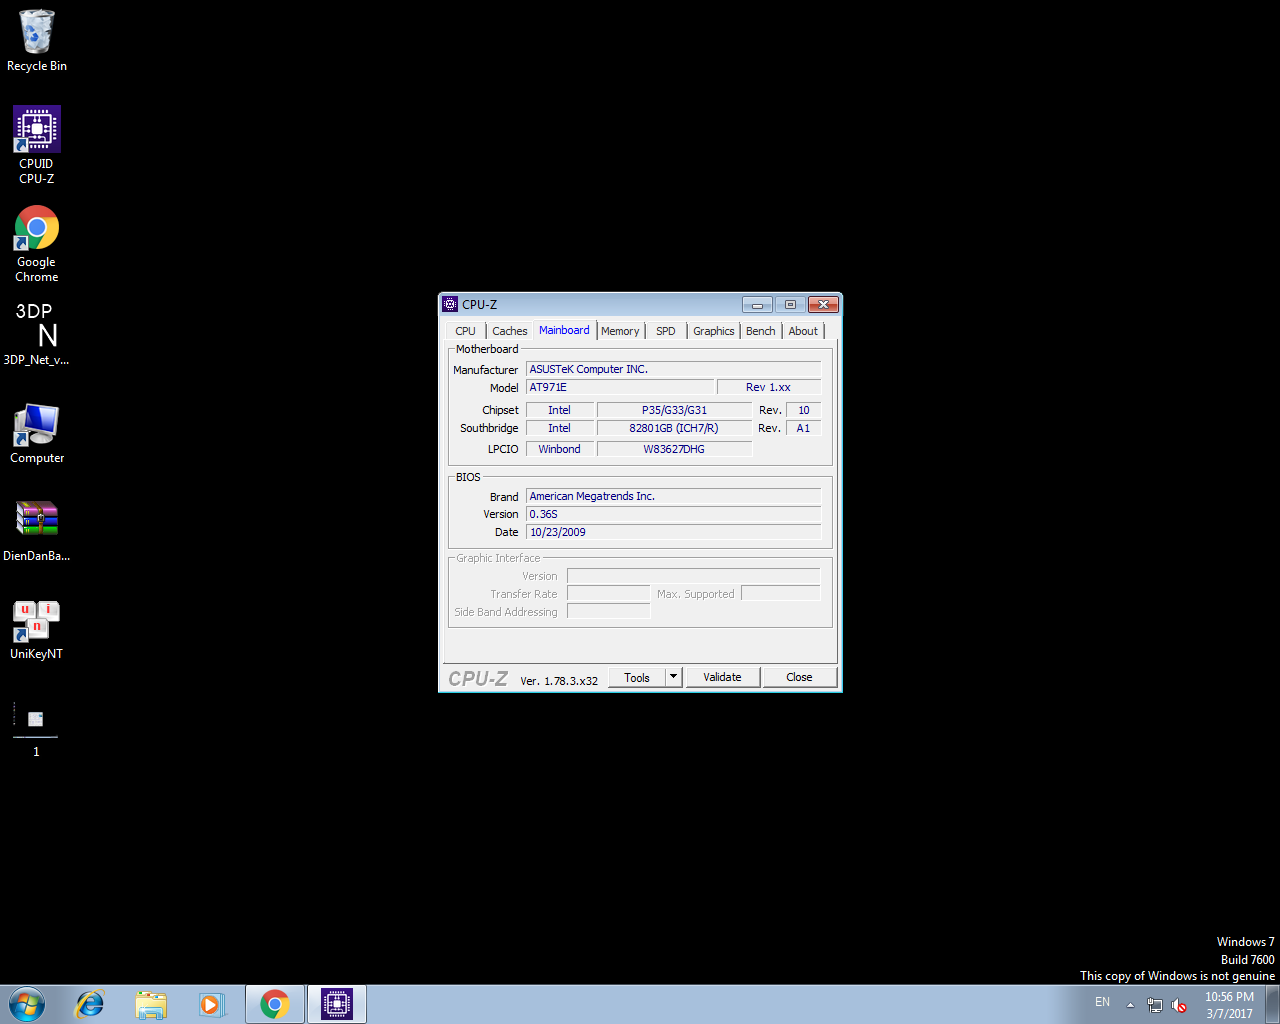Open the network tray icon
Screen dimensions: 1280x1024
click(x=1155, y=1005)
